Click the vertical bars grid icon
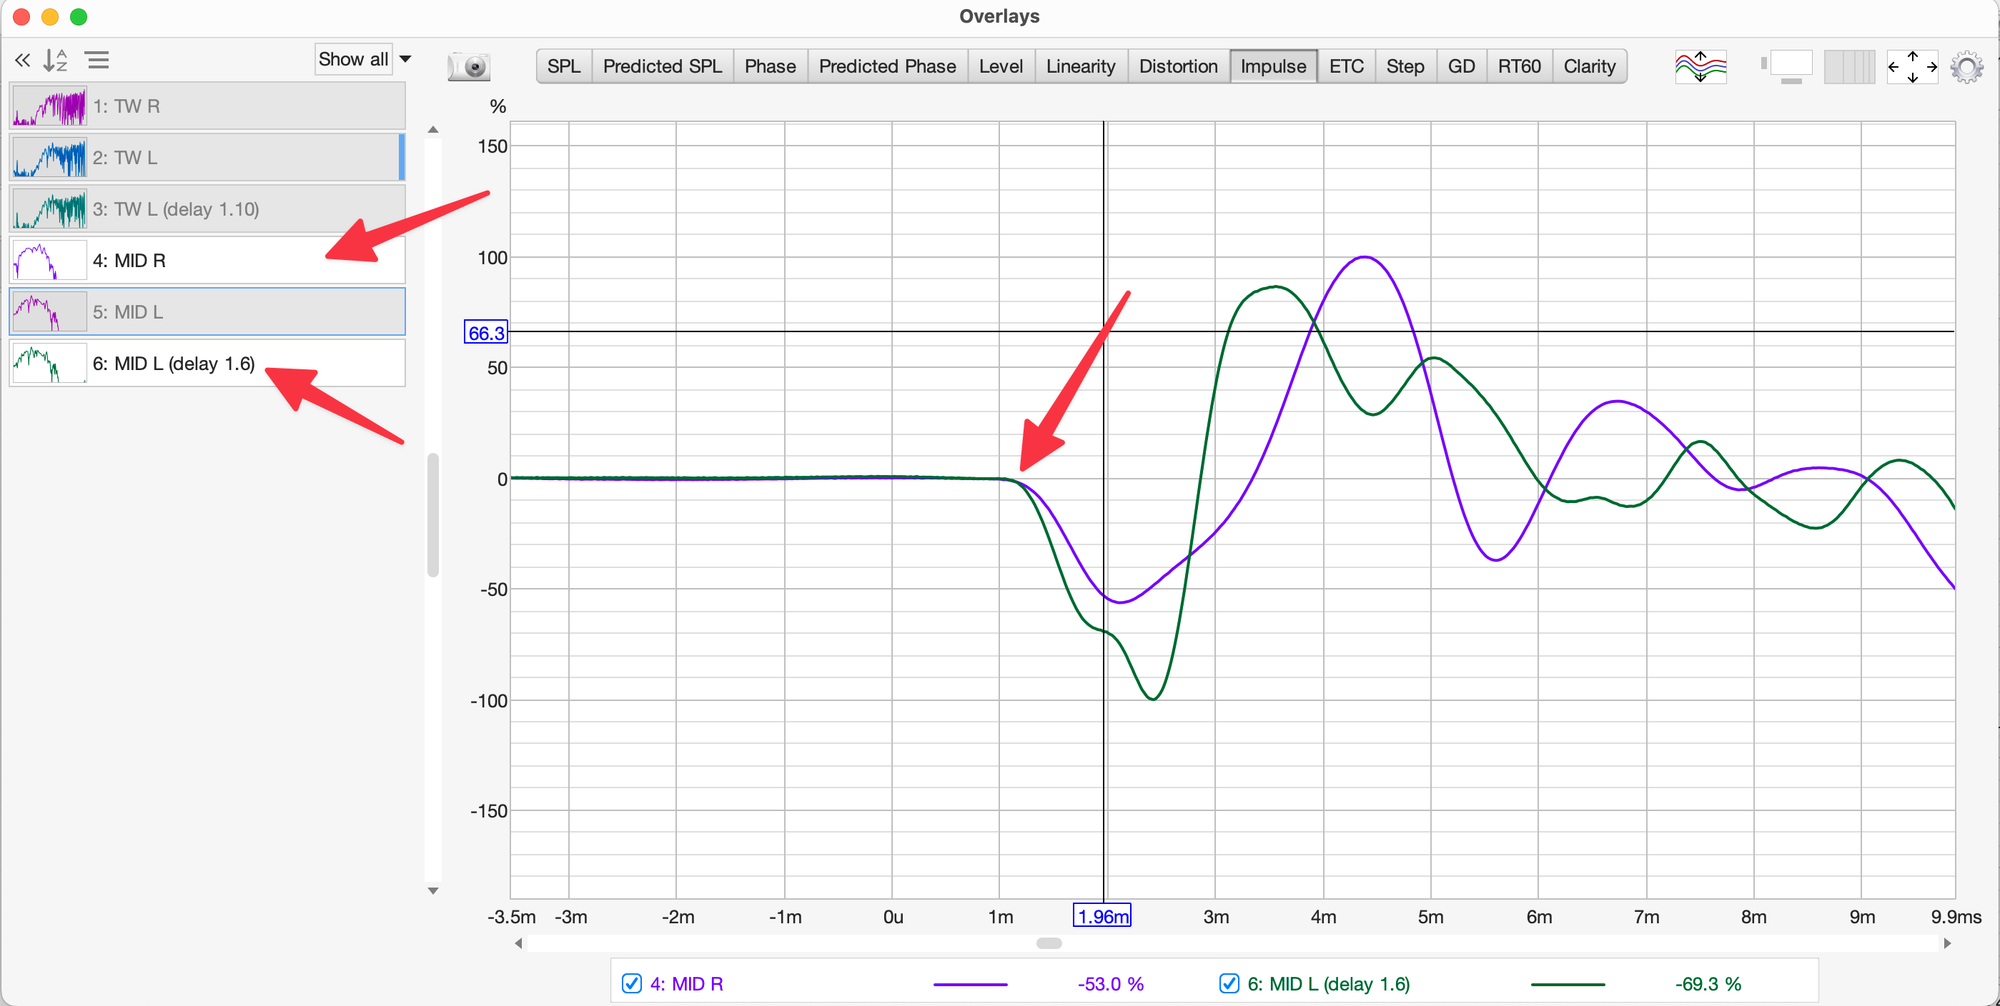 tap(1849, 67)
